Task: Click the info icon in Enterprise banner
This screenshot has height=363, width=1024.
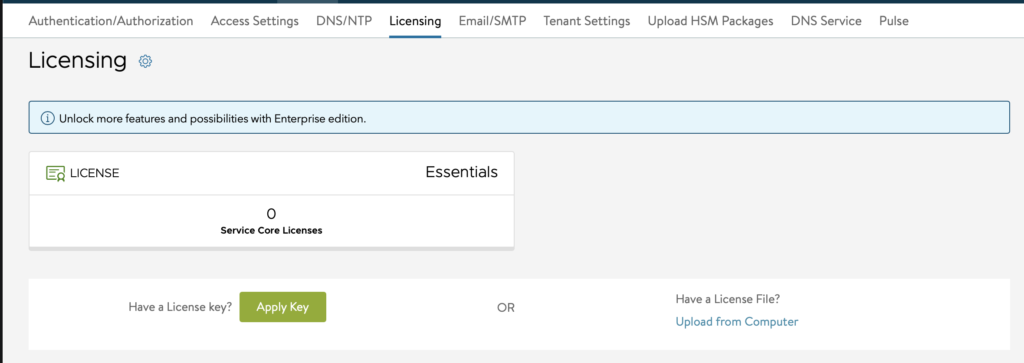Action: click(x=48, y=119)
